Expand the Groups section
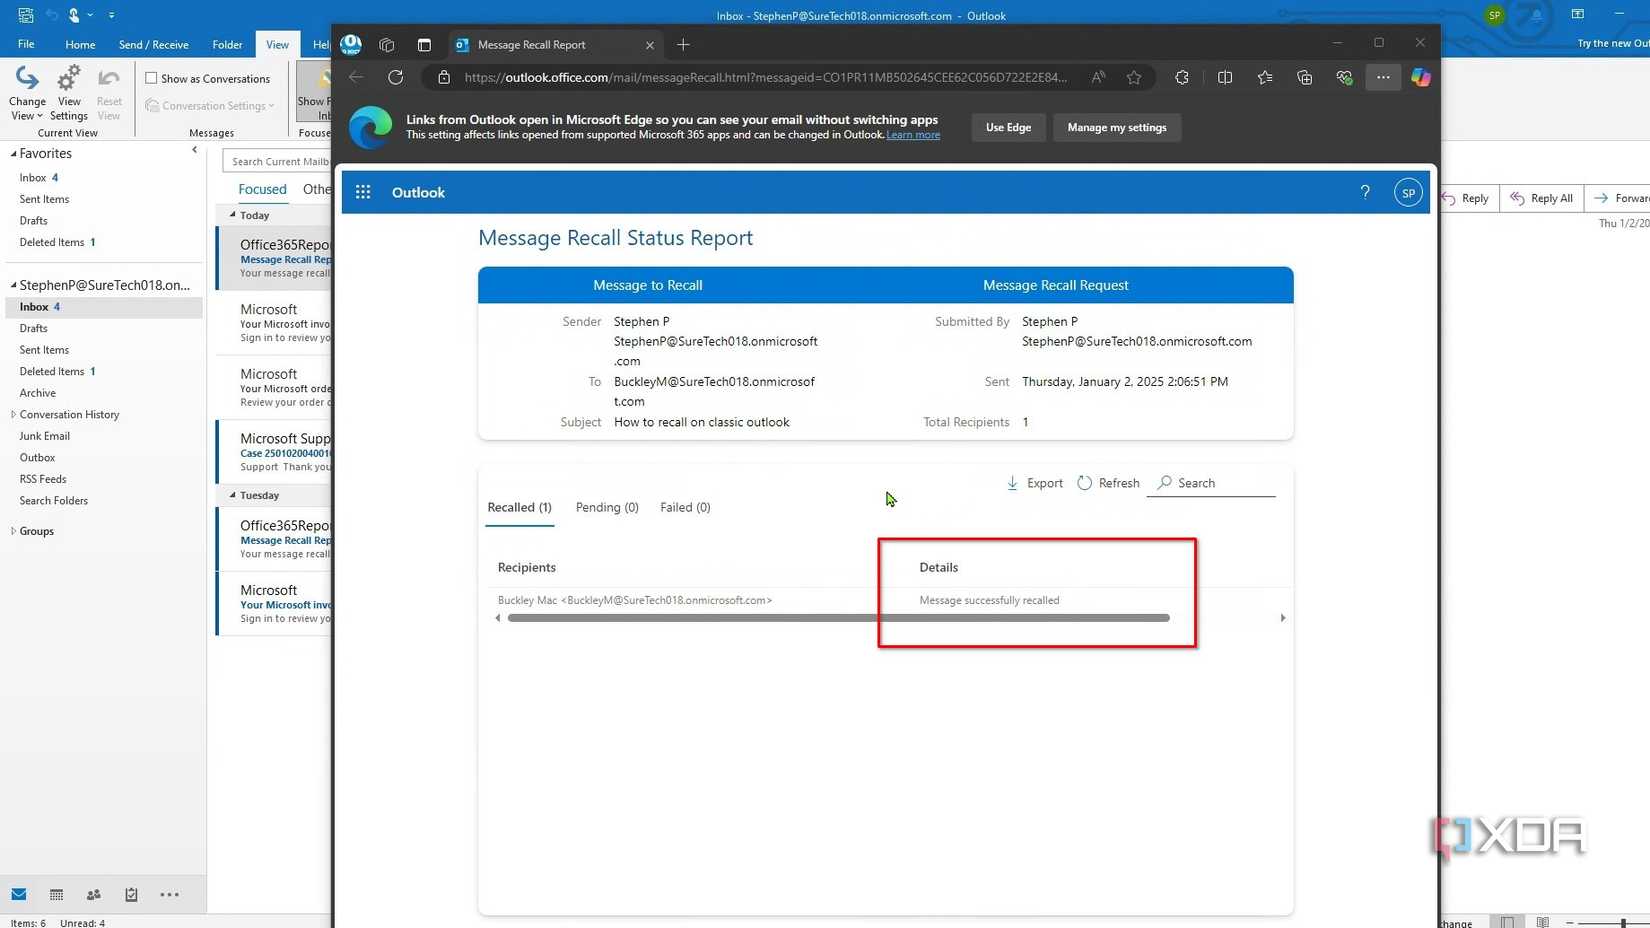The image size is (1650, 928). [13, 531]
